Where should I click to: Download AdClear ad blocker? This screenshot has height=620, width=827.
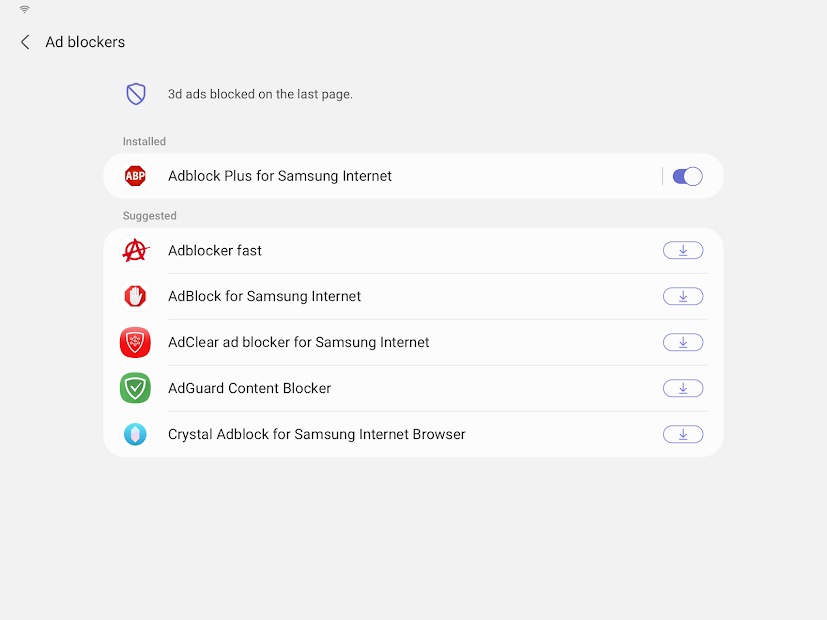pos(683,342)
